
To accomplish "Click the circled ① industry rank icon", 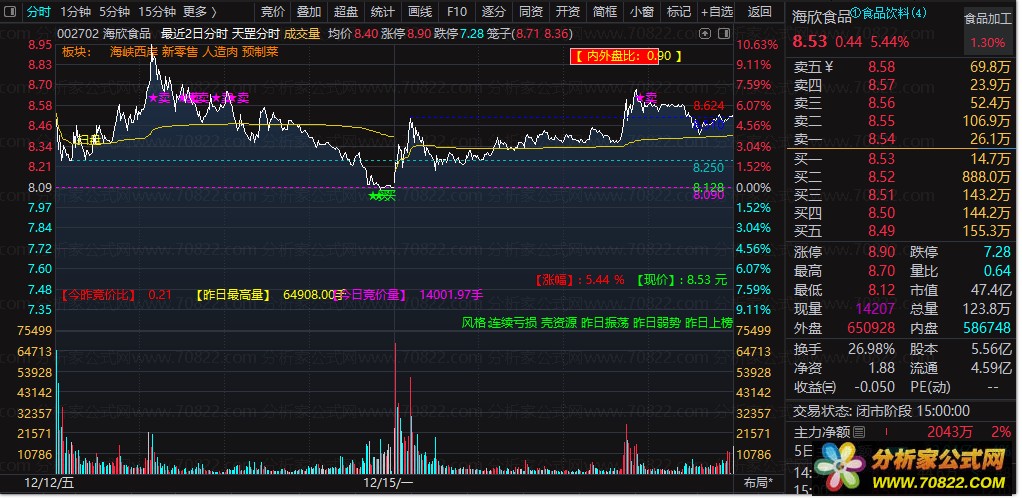I will [x=856, y=13].
